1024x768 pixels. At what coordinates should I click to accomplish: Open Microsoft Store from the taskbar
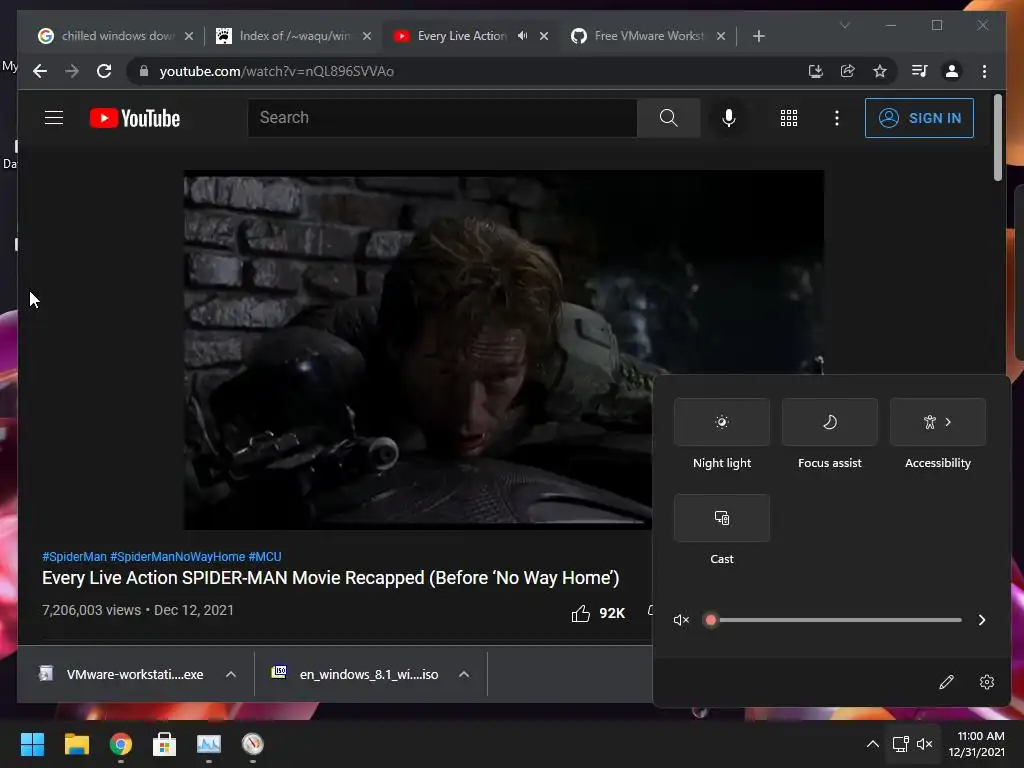pyautogui.click(x=165, y=744)
